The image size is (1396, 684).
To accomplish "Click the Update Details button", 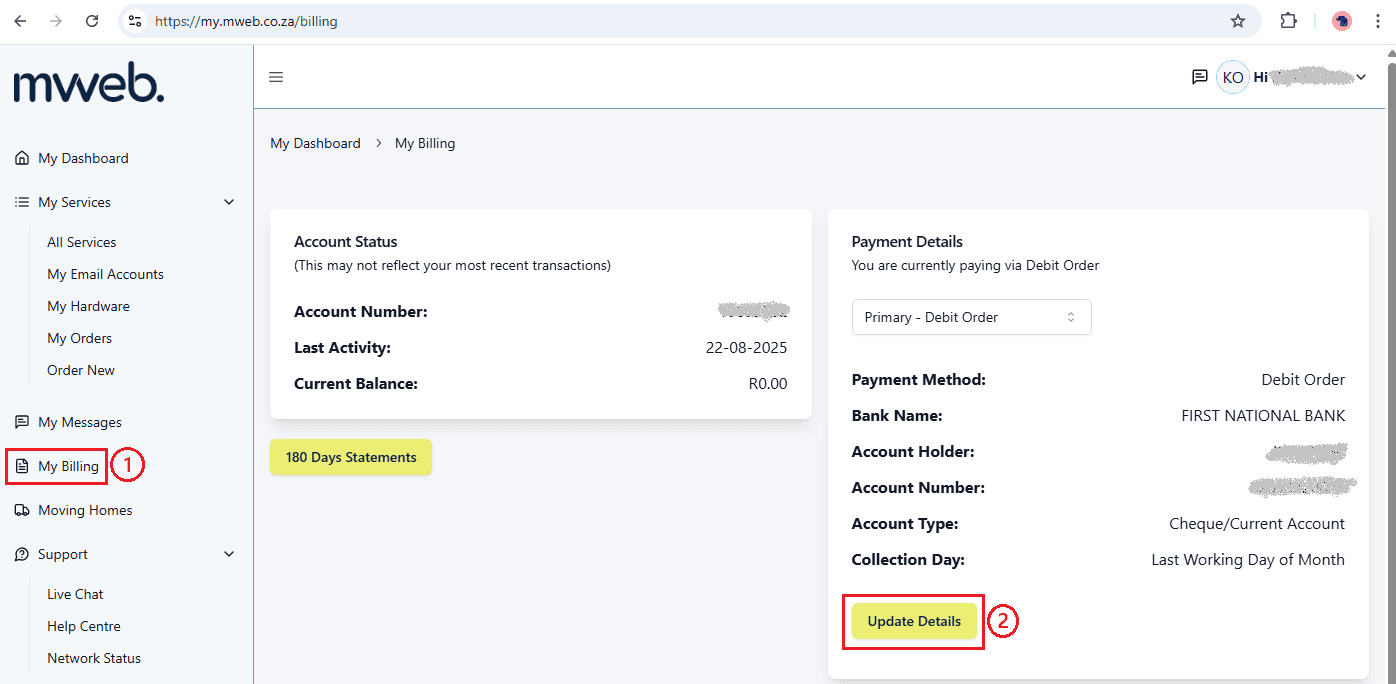I will point(913,621).
